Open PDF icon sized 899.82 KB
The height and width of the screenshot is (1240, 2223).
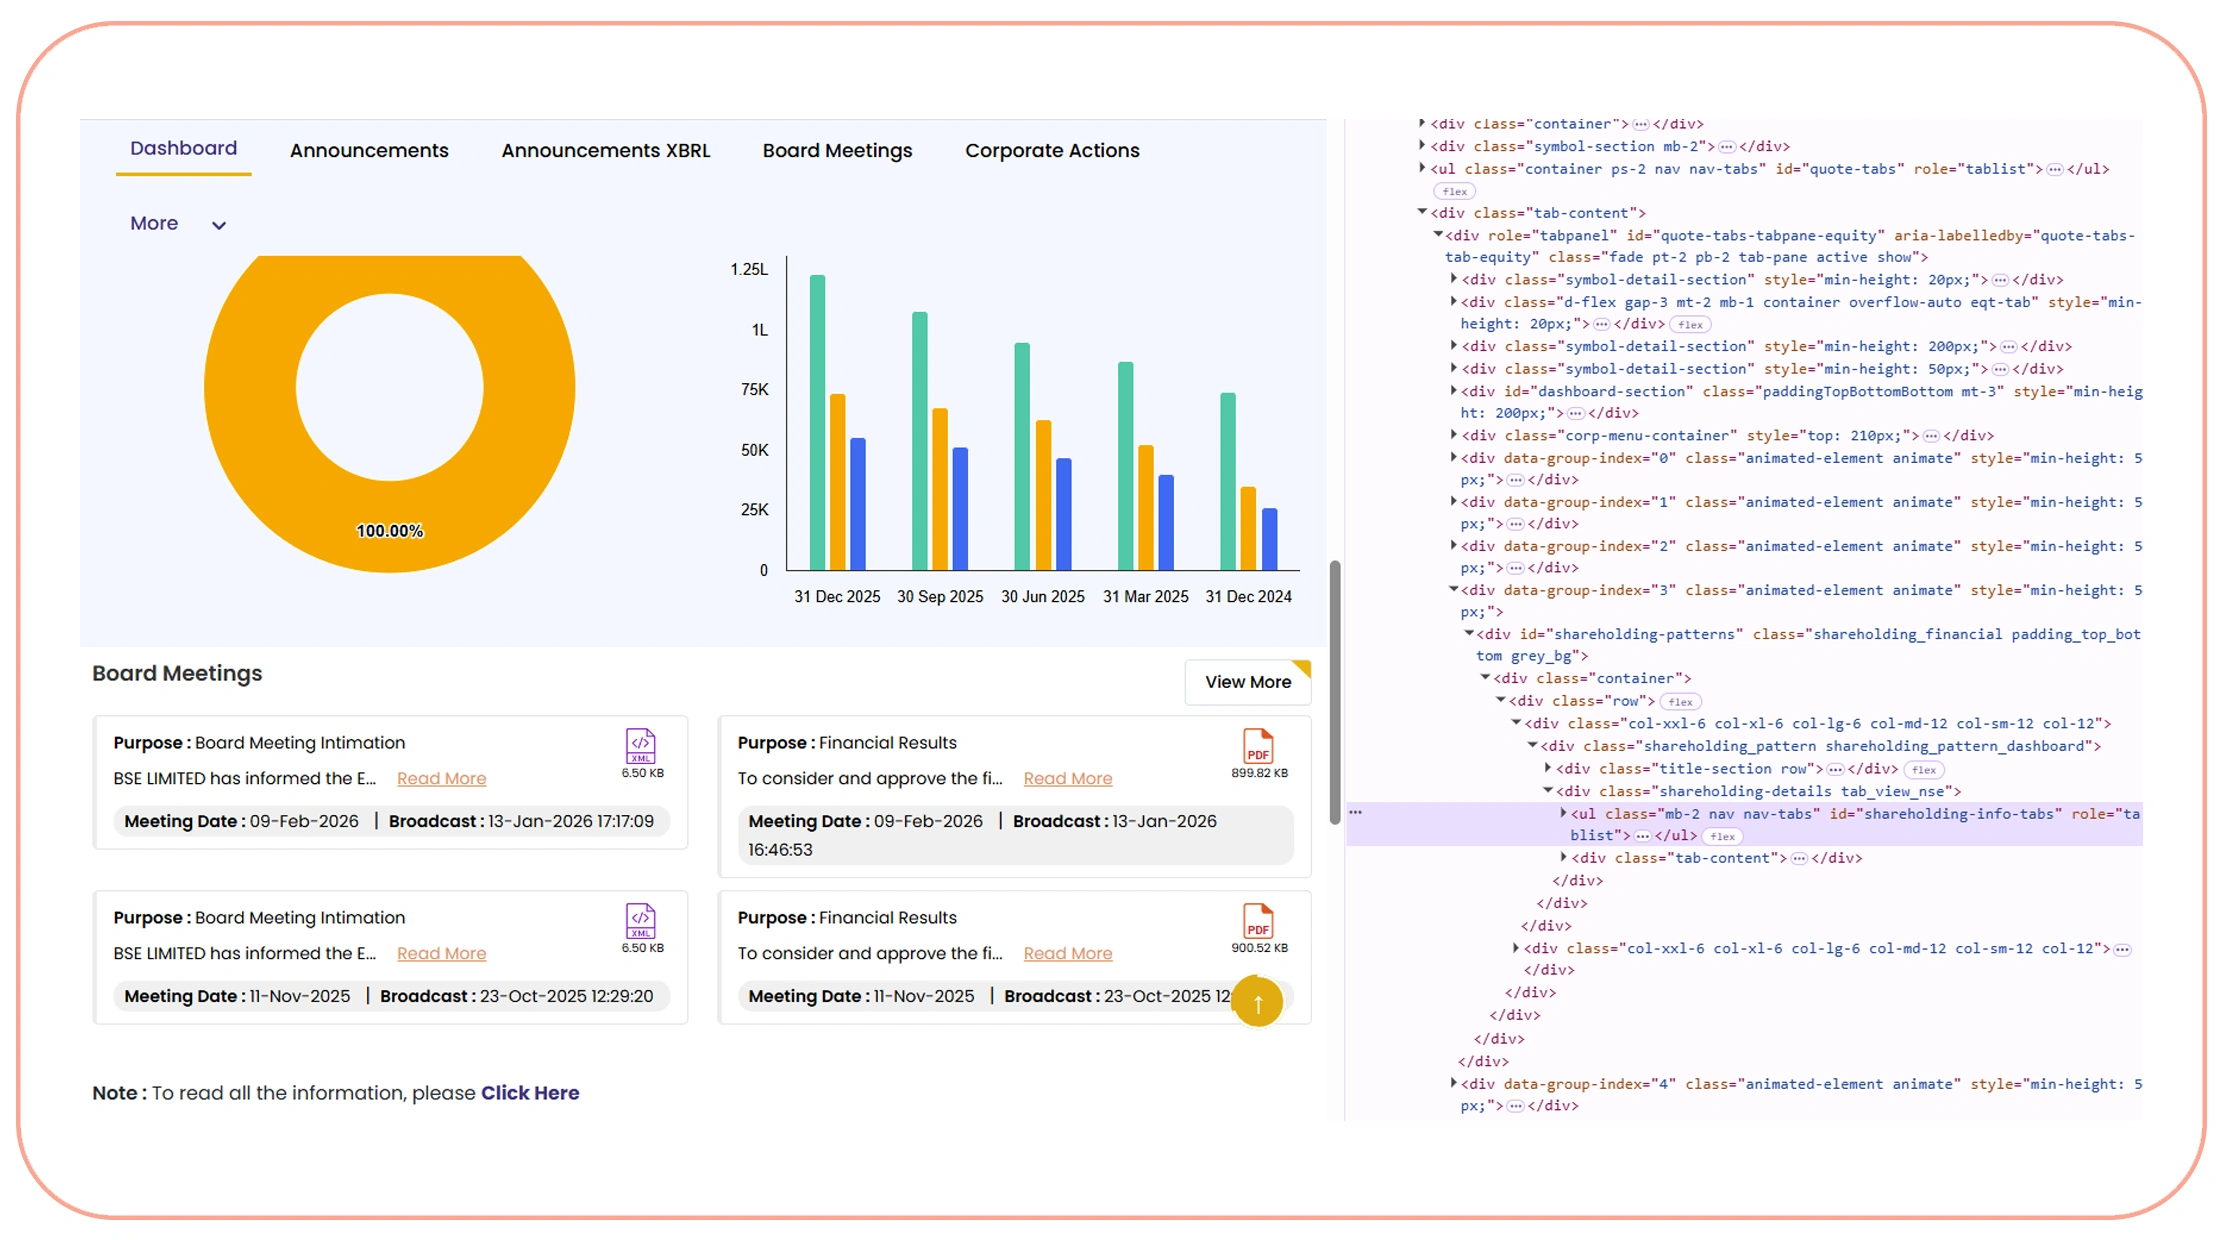1257,746
